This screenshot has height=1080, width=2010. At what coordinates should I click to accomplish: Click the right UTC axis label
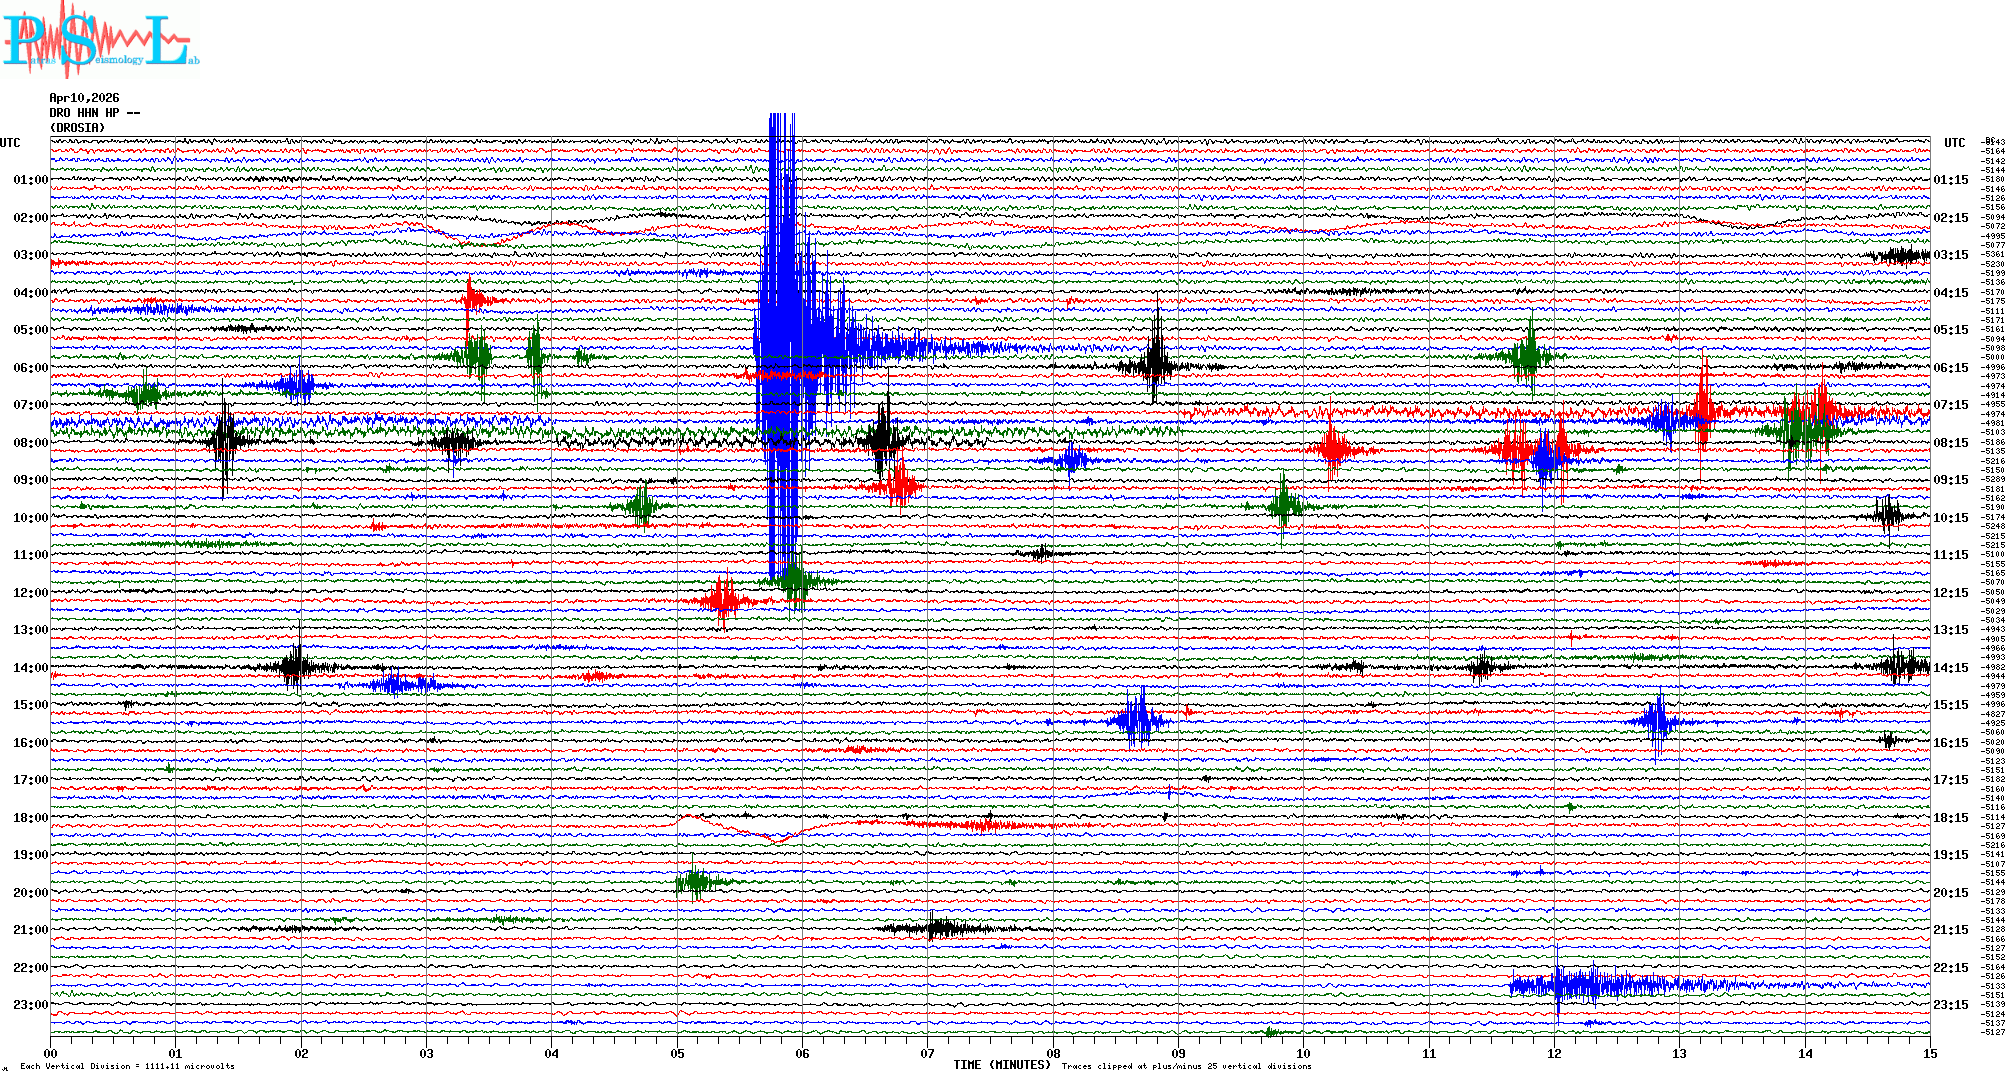[1954, 143]
